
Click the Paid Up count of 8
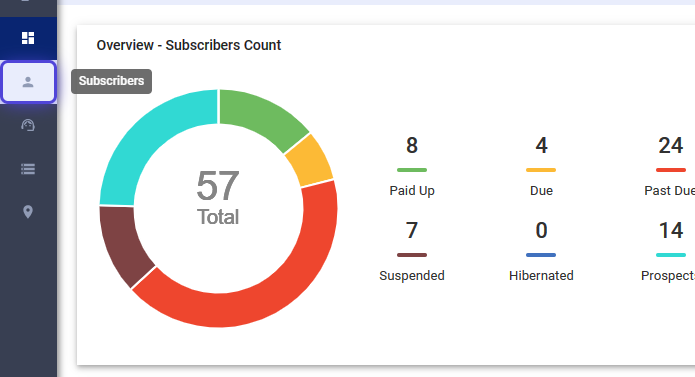[x=412, y=145]
